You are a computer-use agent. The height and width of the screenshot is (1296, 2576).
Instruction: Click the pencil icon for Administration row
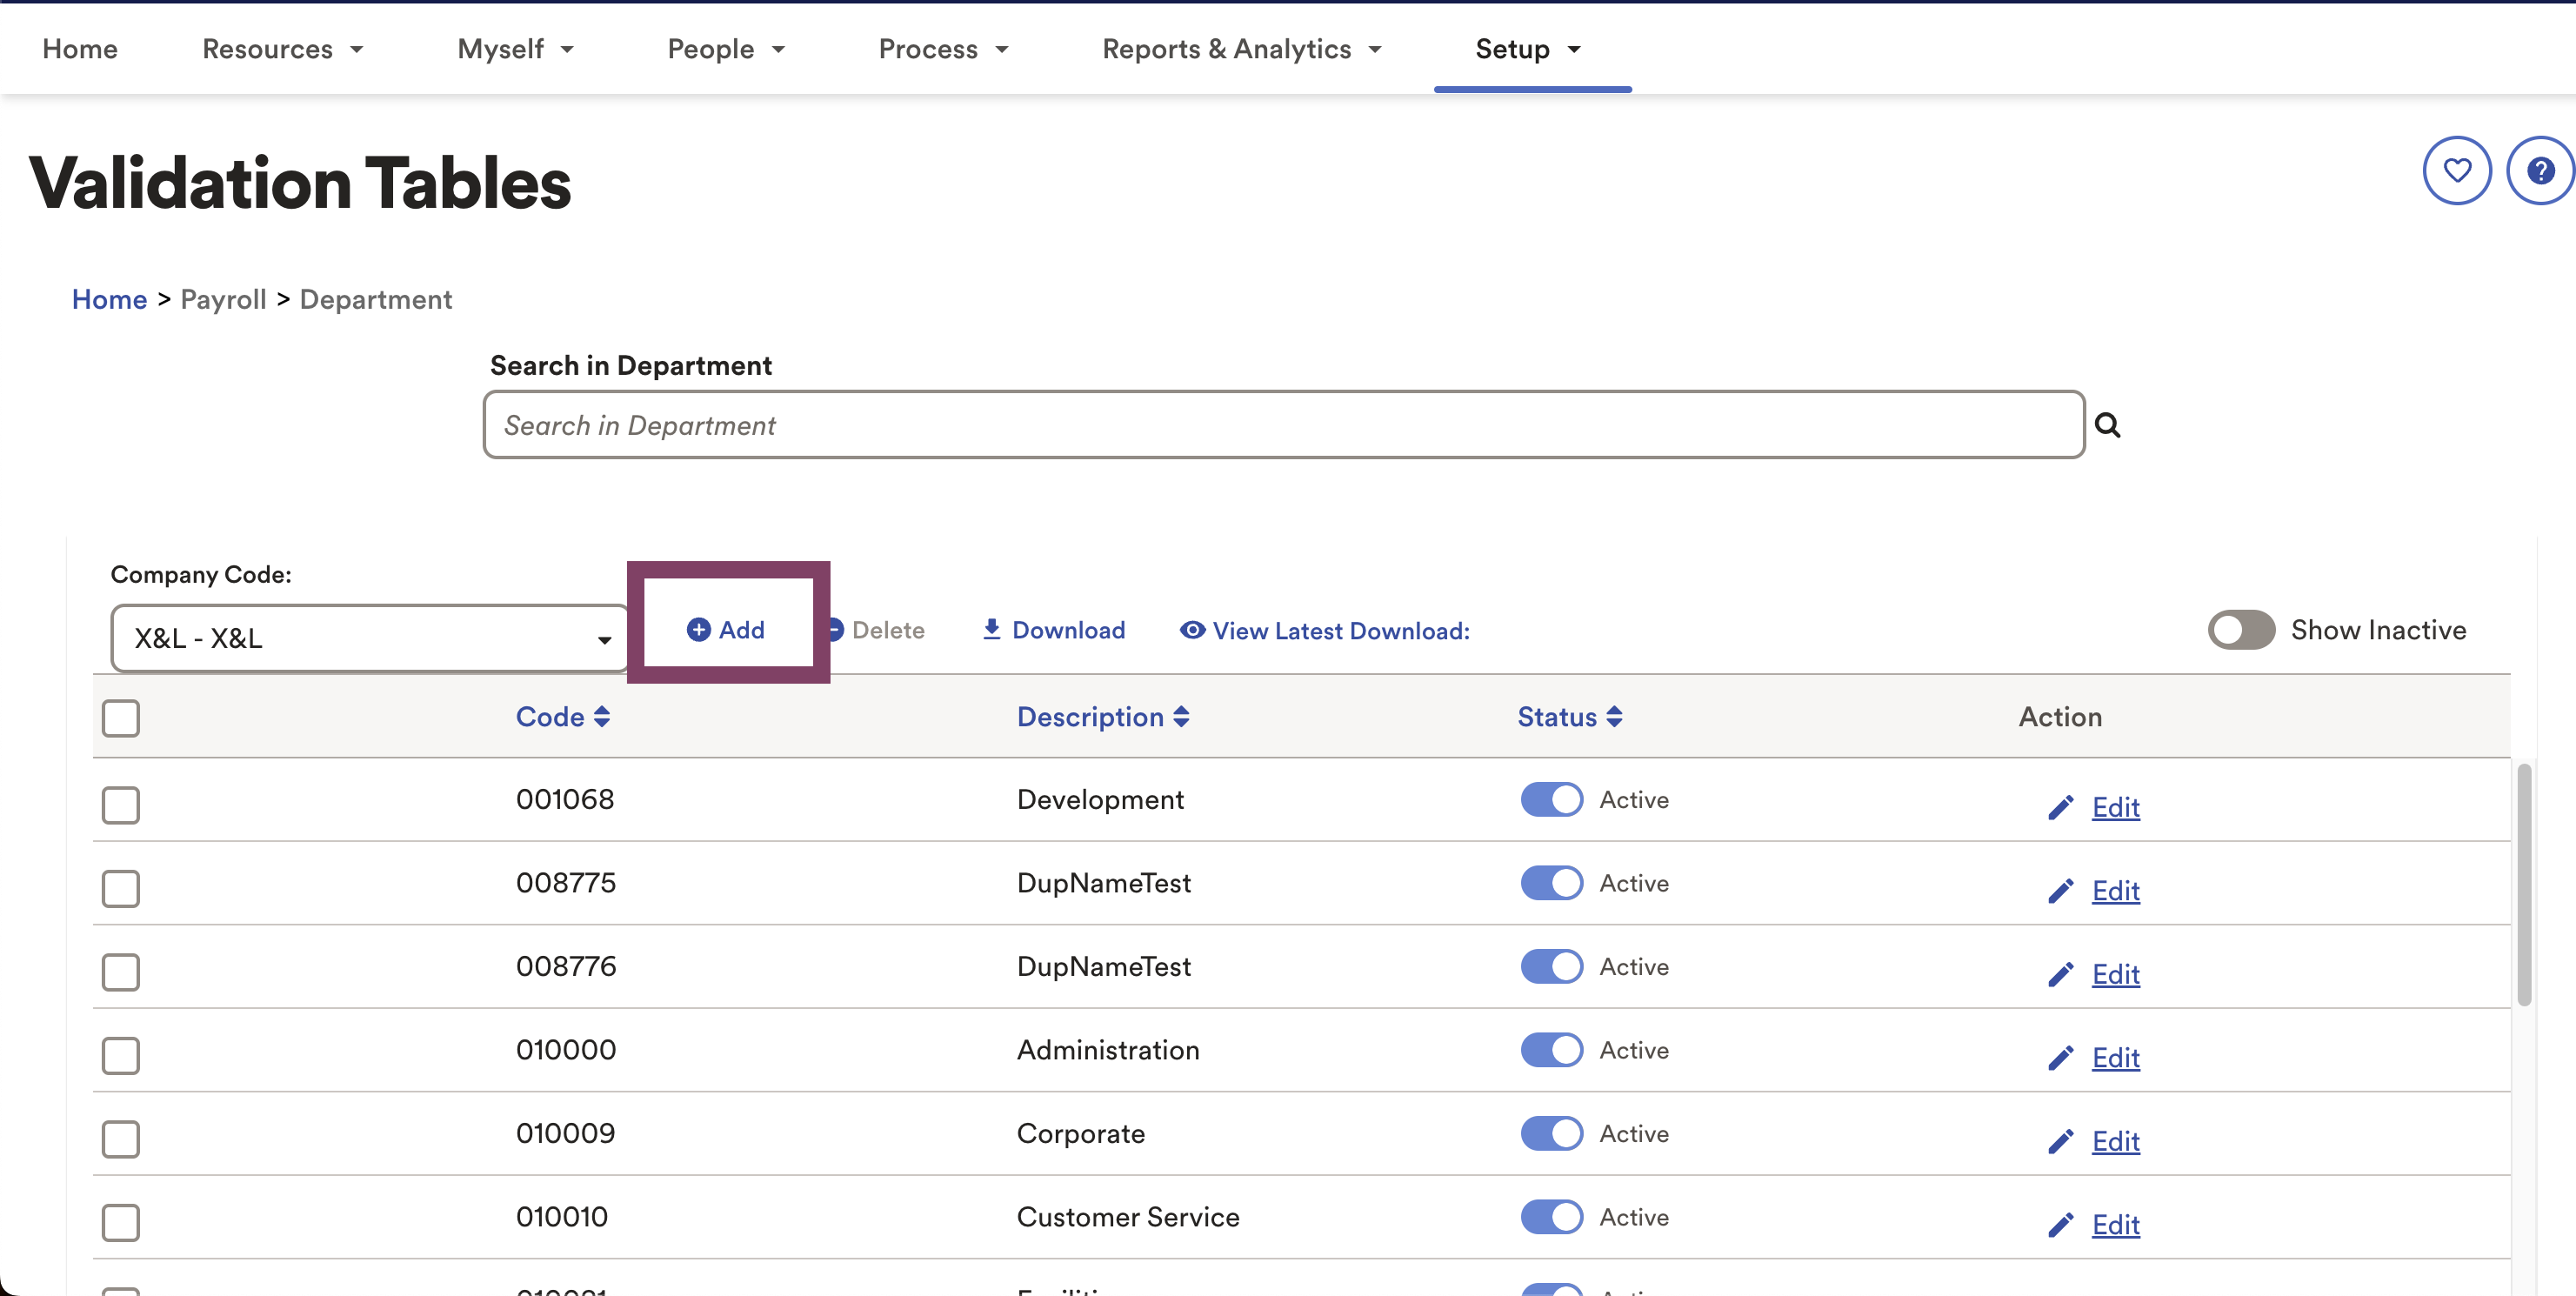click(2060, 1058)
